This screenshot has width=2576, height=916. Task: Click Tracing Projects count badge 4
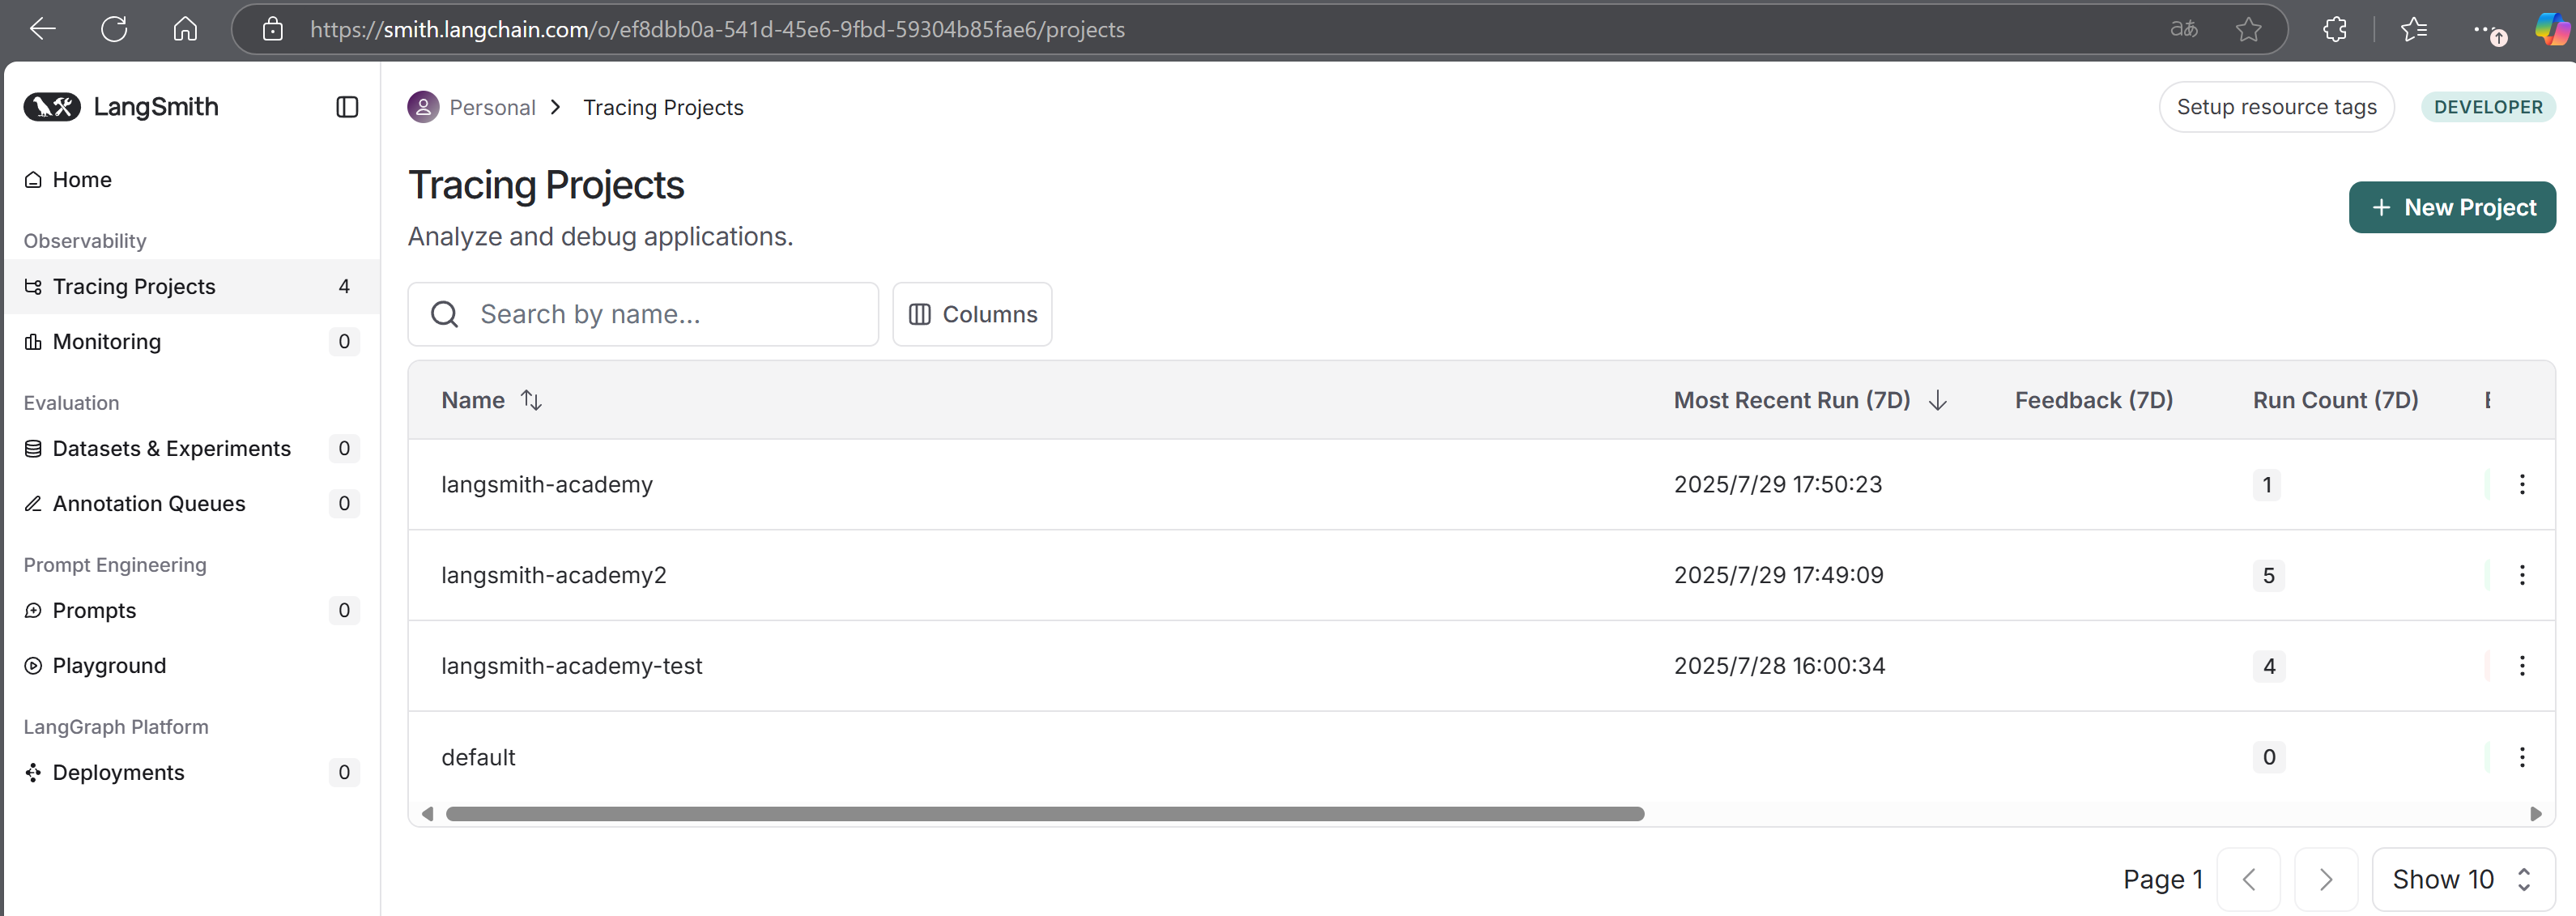coord(344,287)
